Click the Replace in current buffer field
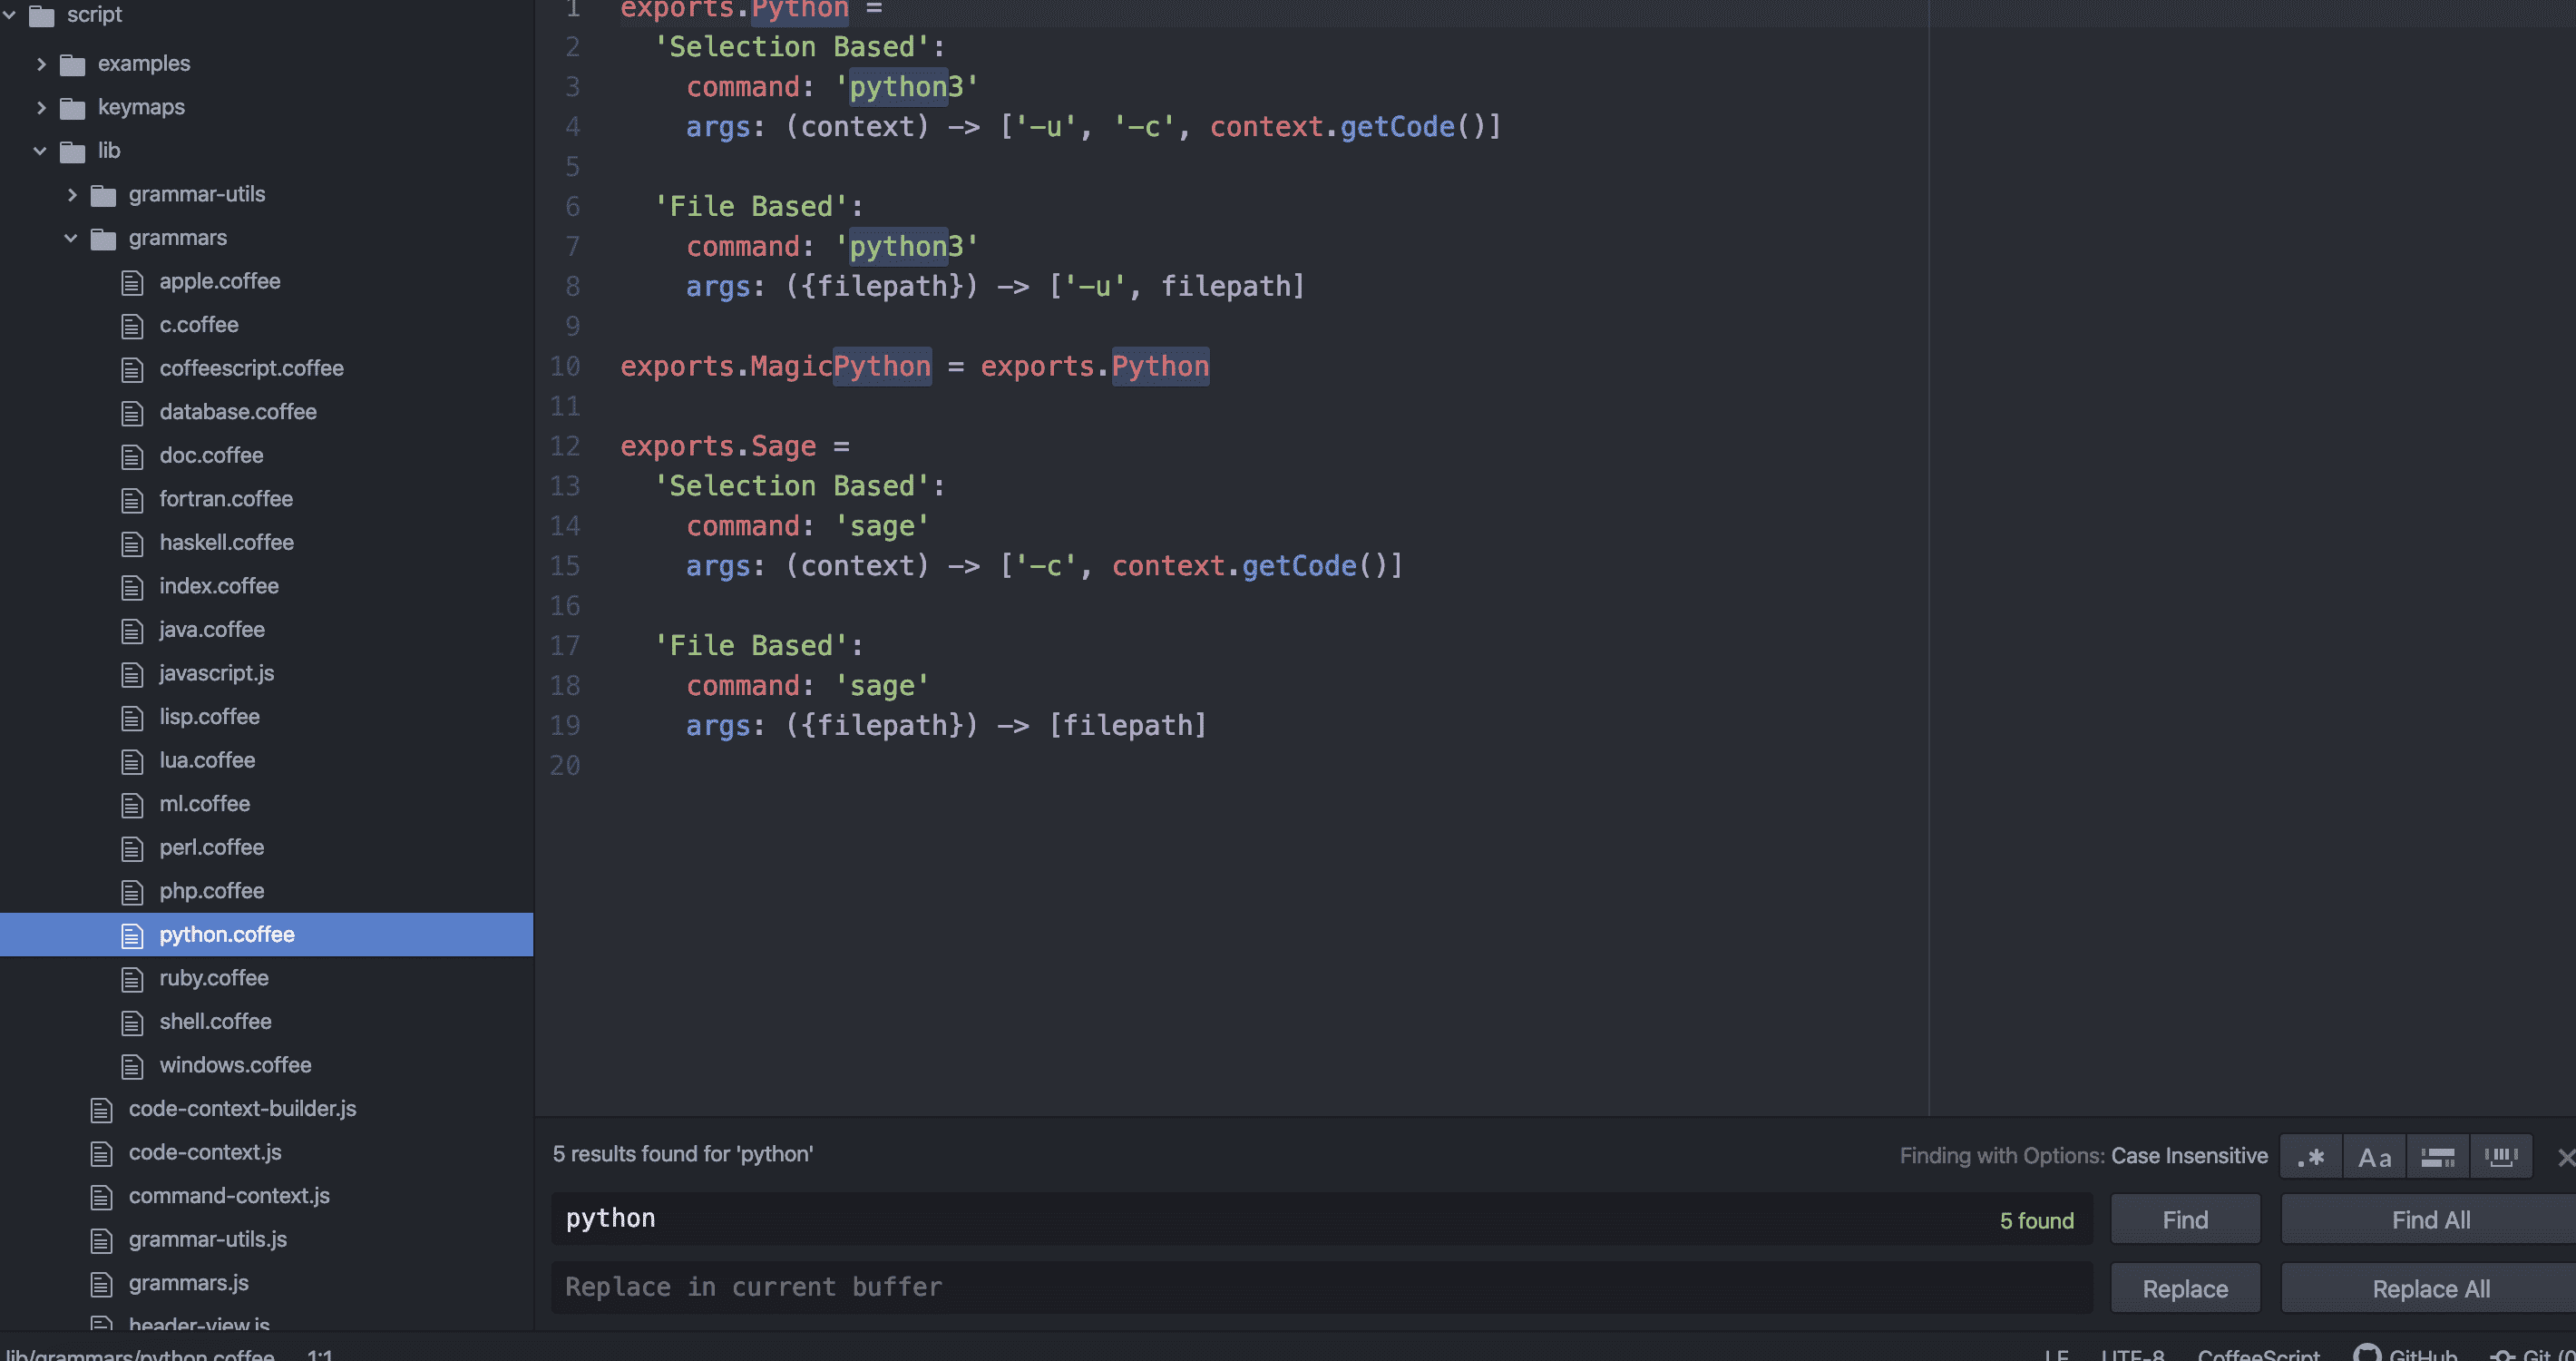 (x=1320, y=1287)
